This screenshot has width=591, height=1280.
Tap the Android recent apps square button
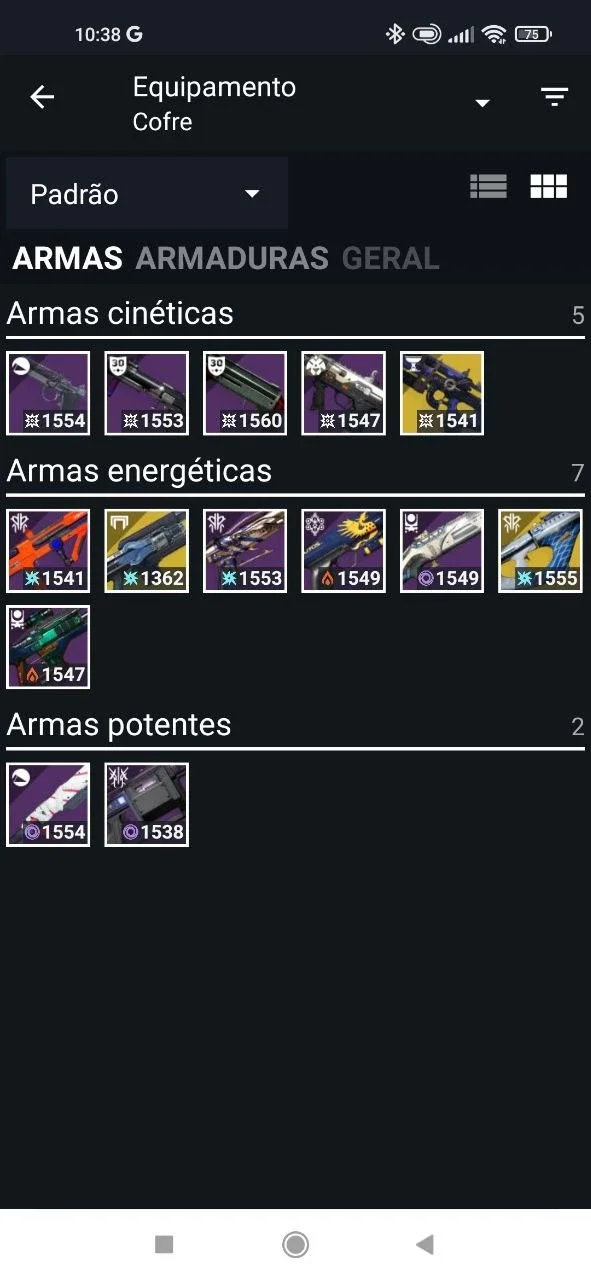click(x=164, y=1244)
